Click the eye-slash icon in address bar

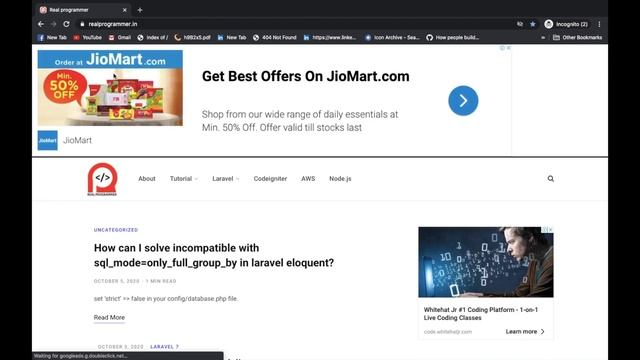(520, 24)
